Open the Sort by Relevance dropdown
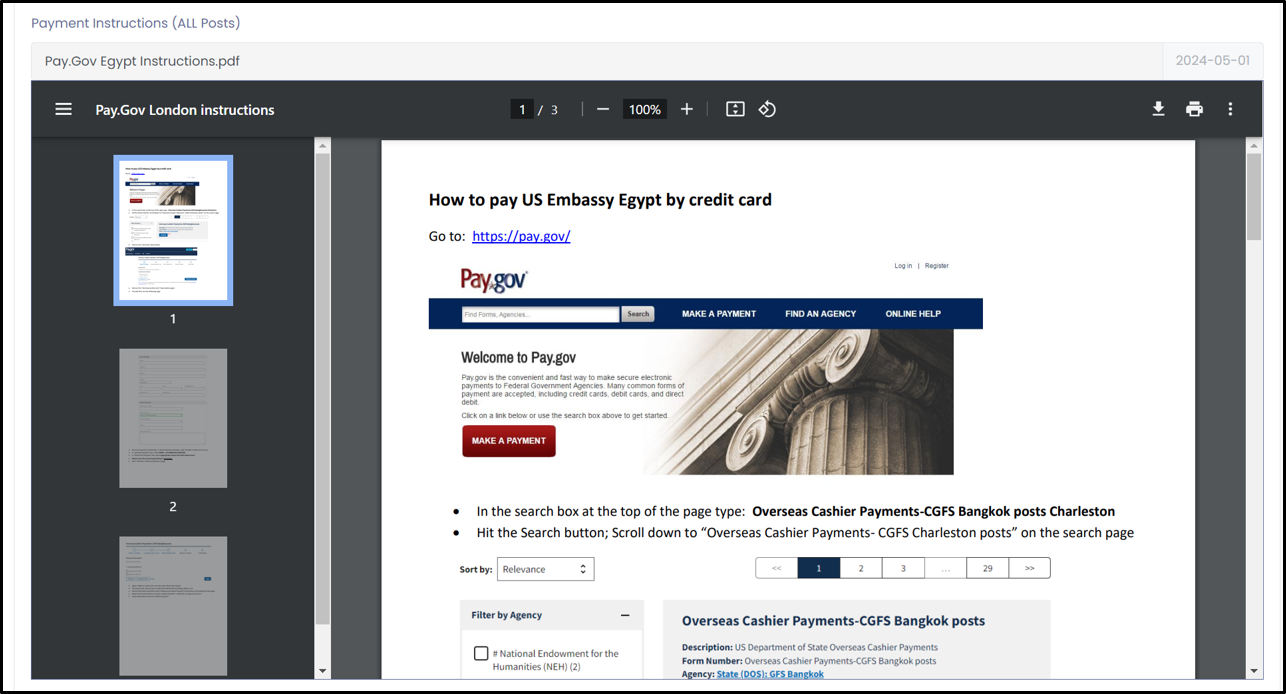1286x694 pixels. [x=545, y=569]
